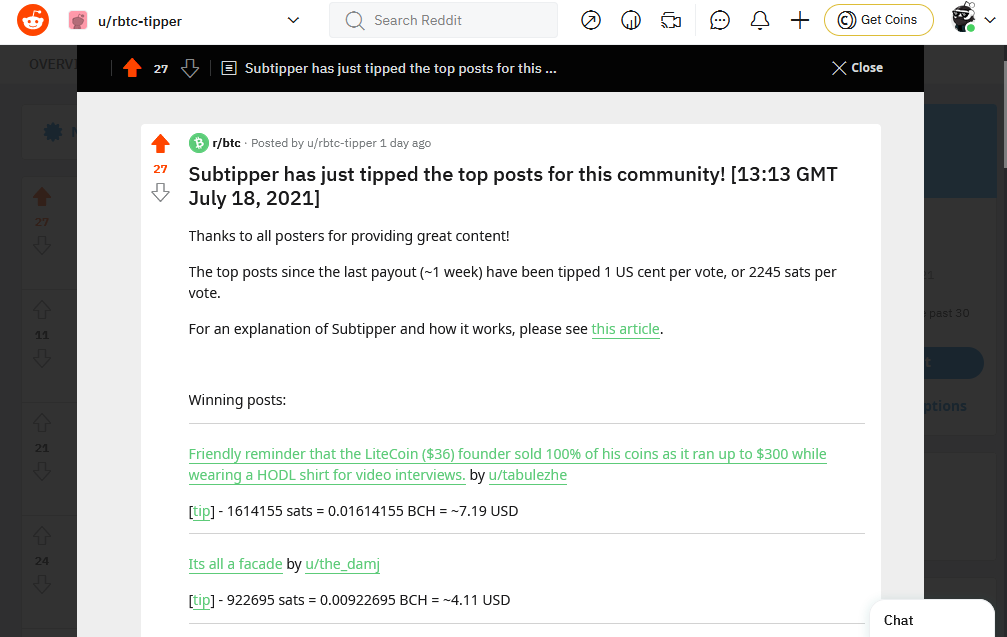Close the post overlay
Image resolution: width=1007 pixels, height=637 pixels.
(857, 67)
